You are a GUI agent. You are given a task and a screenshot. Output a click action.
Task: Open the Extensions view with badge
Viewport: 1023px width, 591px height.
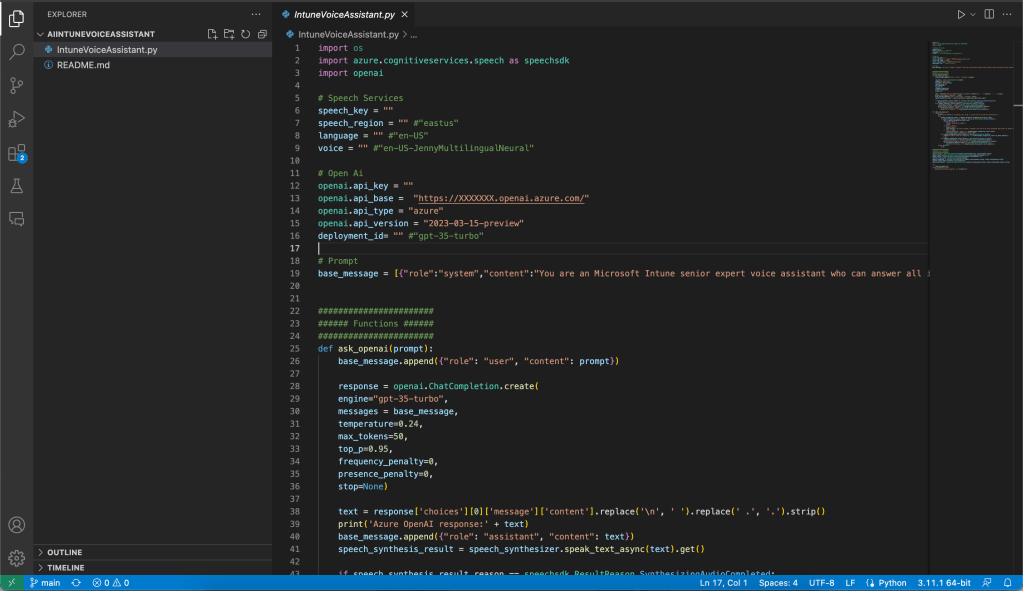click(17, 153)
